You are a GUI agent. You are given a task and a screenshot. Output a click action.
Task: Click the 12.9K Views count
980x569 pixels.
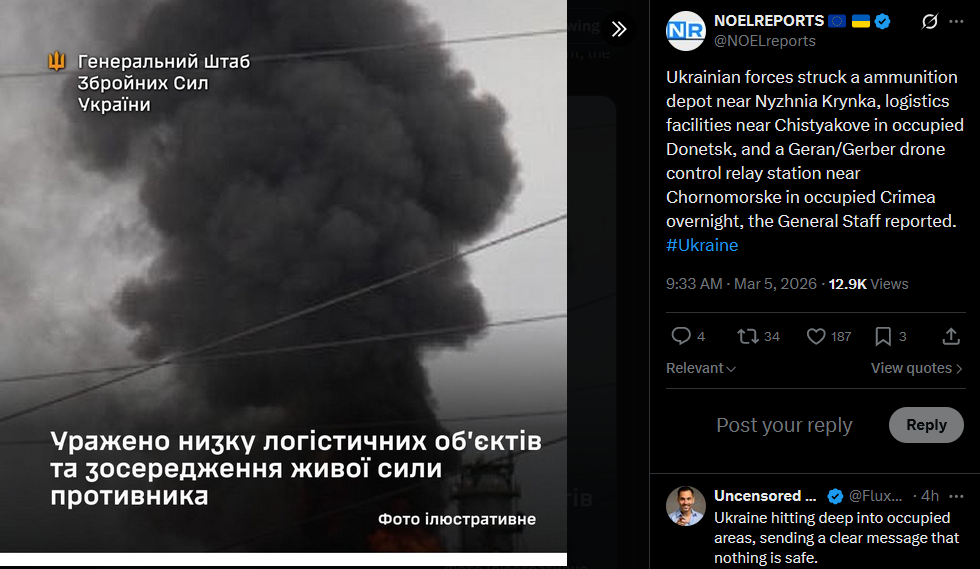coord(868,284)
